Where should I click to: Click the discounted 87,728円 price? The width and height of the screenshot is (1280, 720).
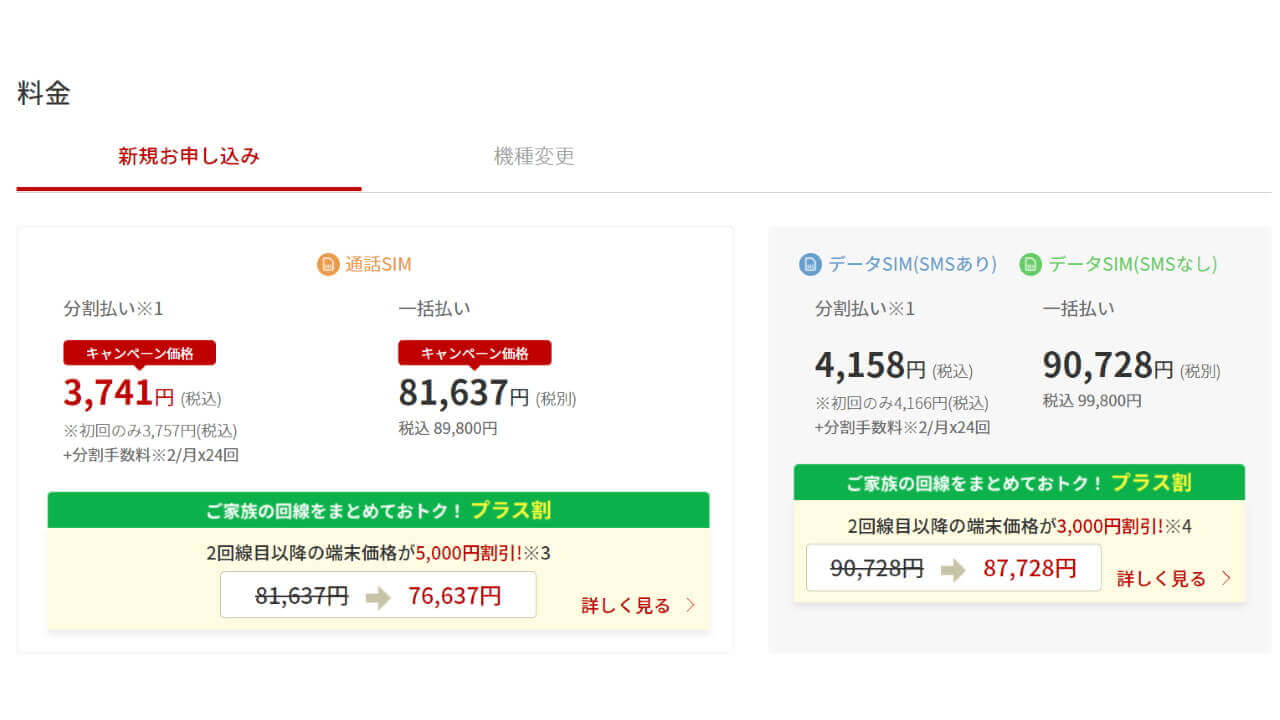(x=1029, y=568)
